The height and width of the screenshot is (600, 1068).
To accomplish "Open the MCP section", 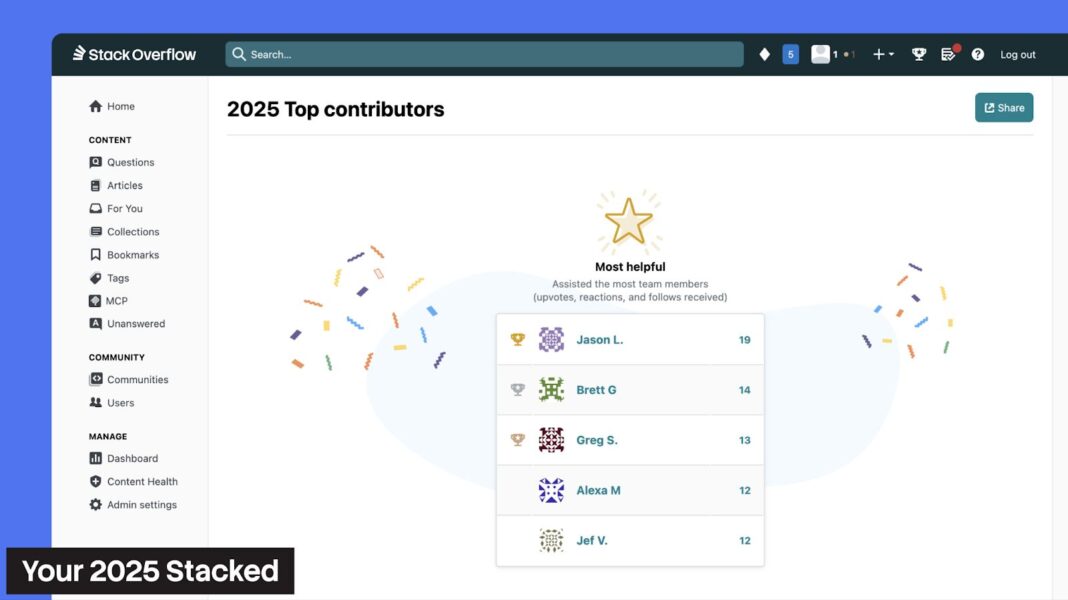I will (x=114, y=300).
